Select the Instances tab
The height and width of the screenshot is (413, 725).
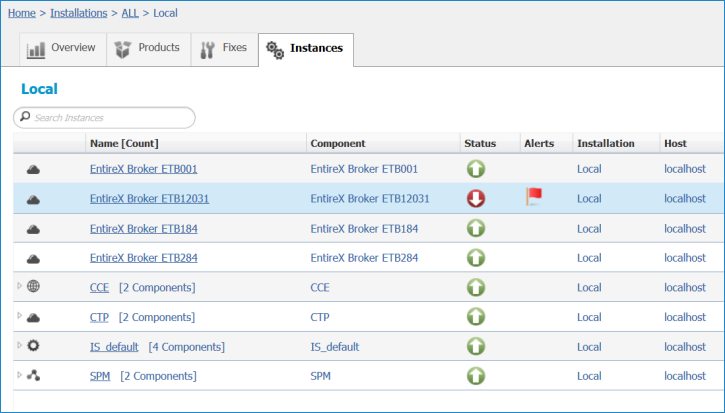306,49
